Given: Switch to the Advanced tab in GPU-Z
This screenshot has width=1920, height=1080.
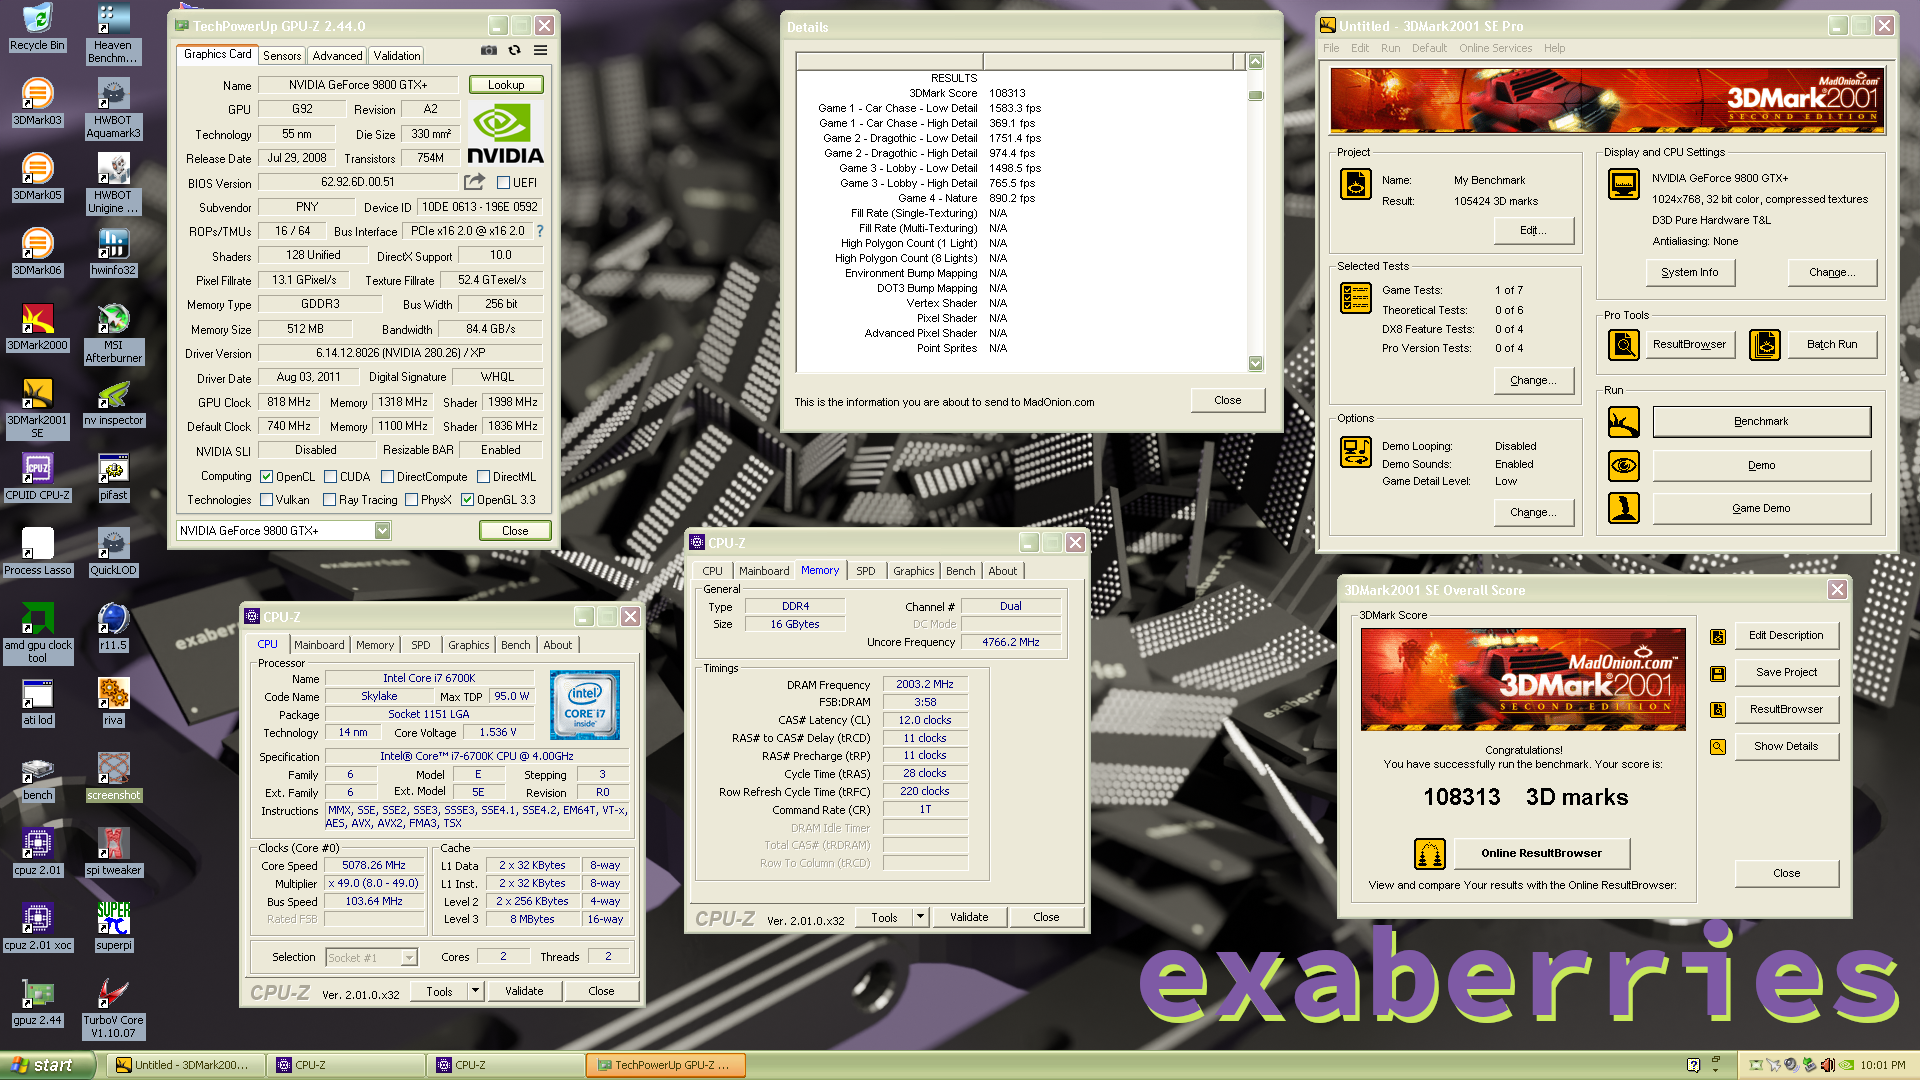Looking at the screenshot, I should (x=337, y=56).
